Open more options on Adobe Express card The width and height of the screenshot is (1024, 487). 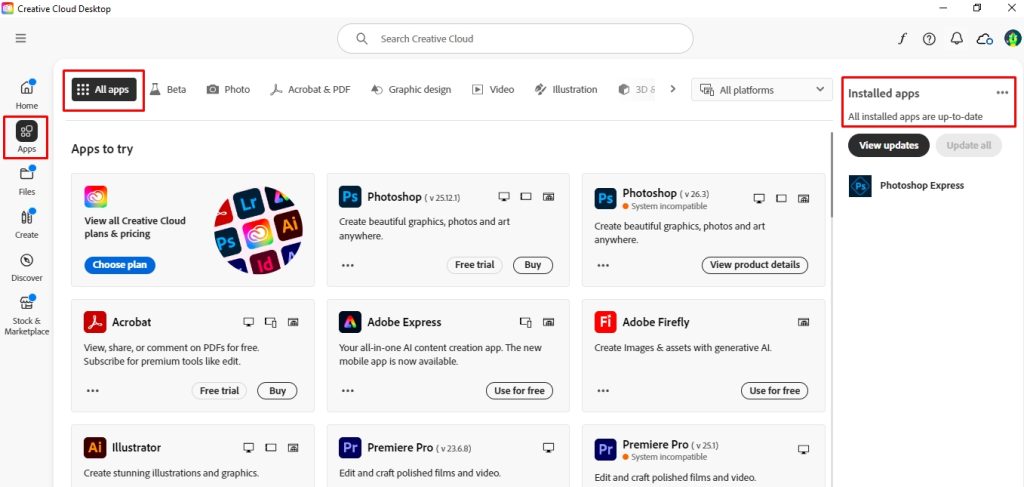click(348, 390)
